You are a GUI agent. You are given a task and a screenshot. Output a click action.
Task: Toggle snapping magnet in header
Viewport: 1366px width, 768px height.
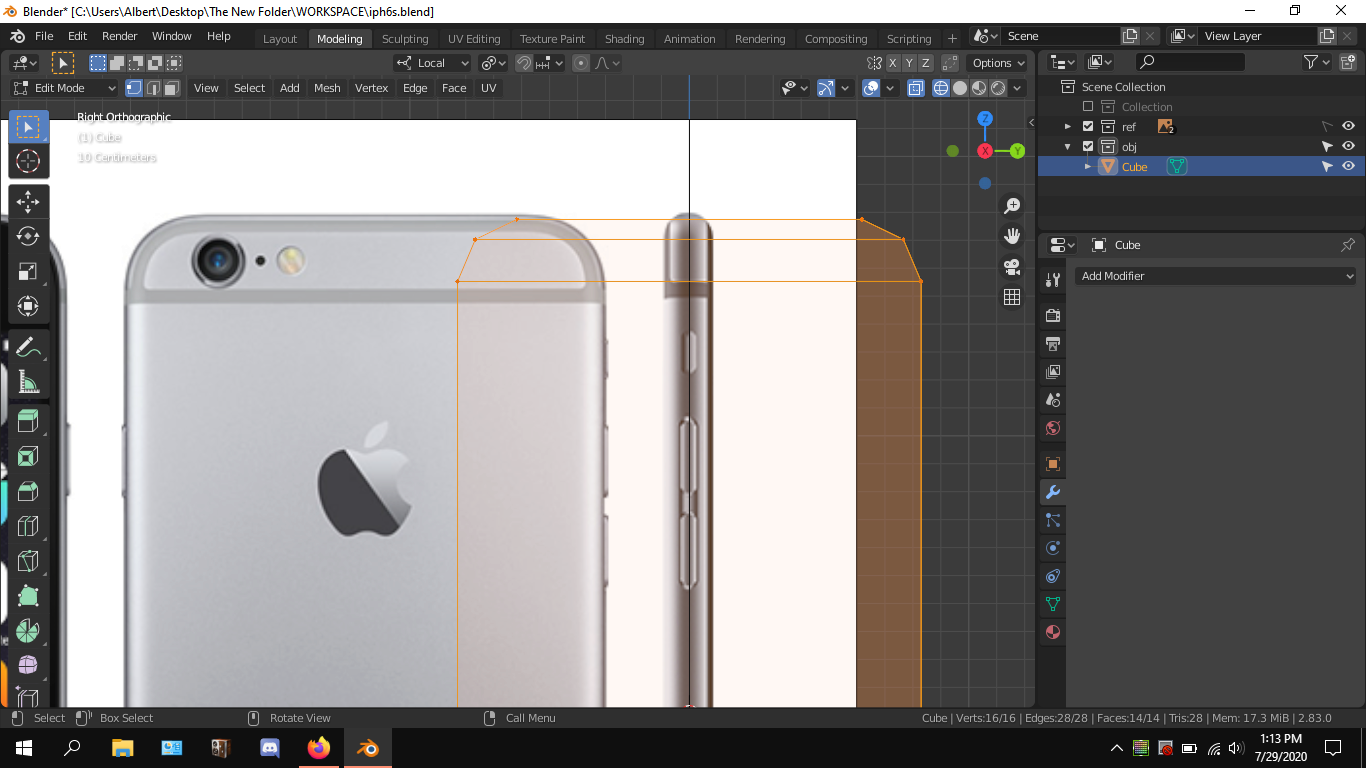tap(524, 63)
